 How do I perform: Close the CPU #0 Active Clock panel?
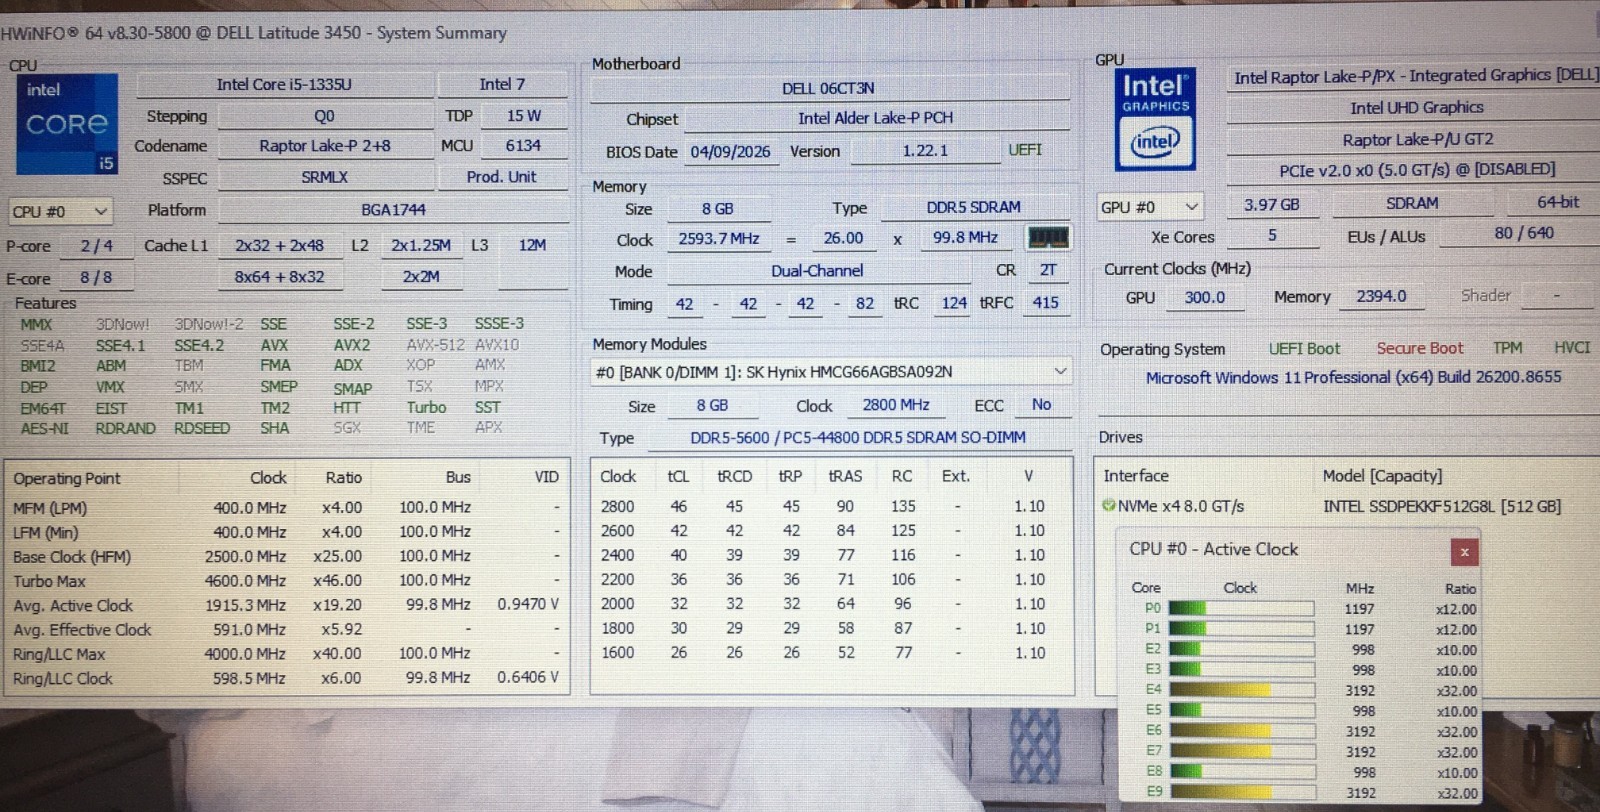coord(1464,552)
